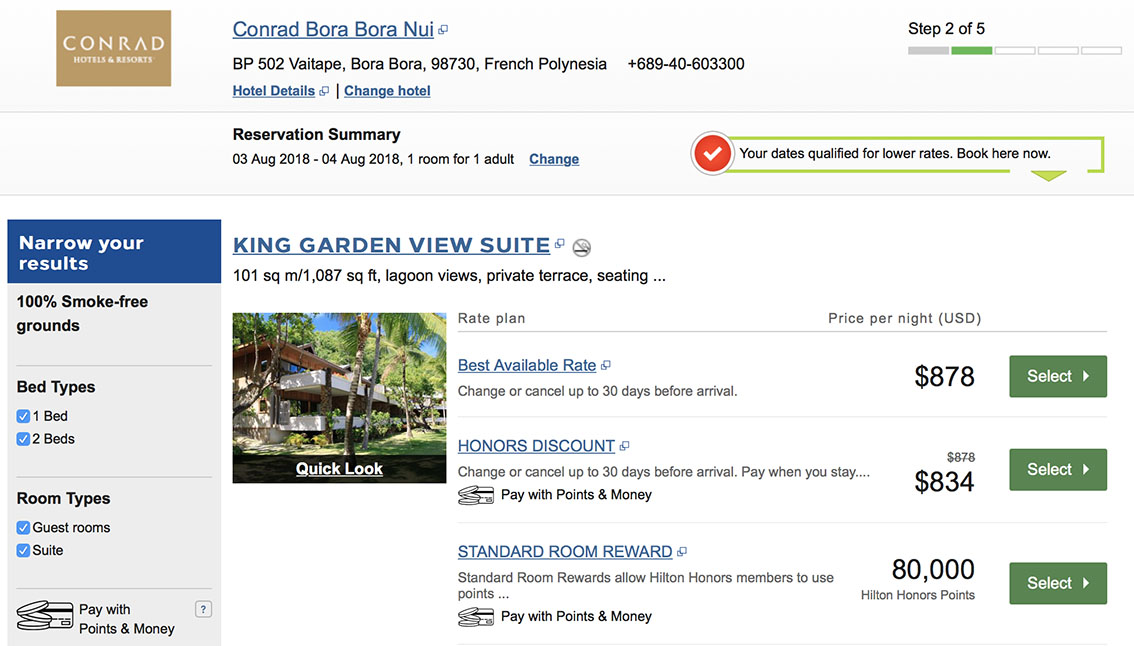Click the $878 Best Available Rate price
Screen dimensions: 1134x646
click(945, 377)
